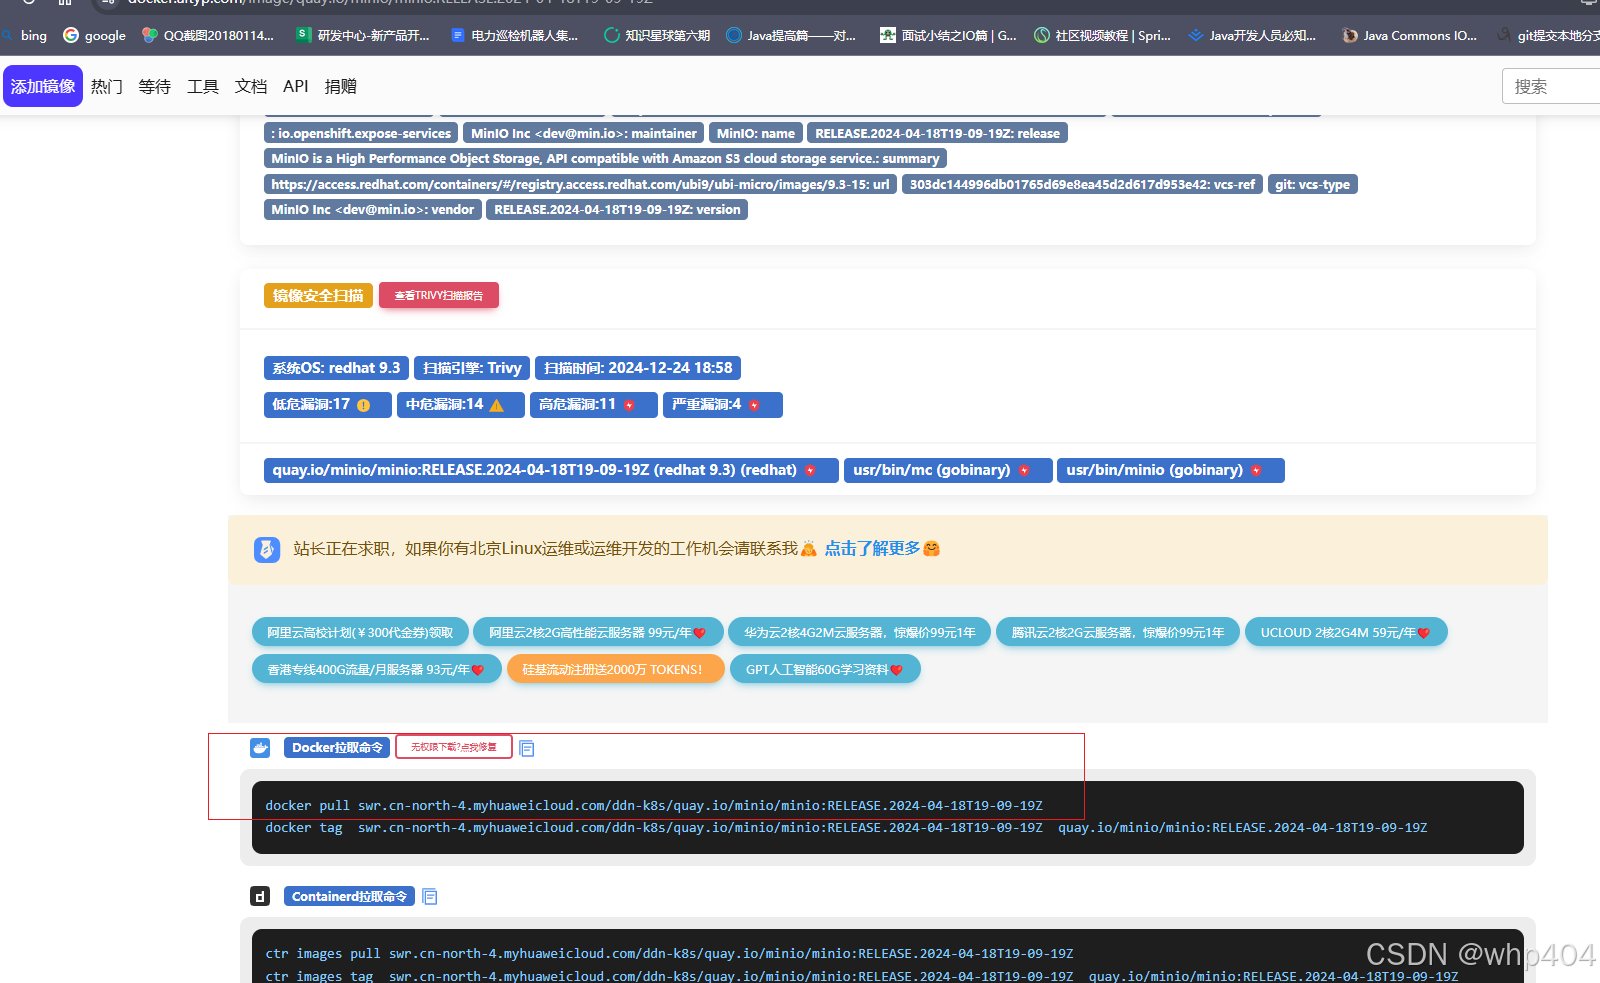This screenshot has width=1600, height=983.
Task: View the TRIVY scan report button
Action: coord(438,296)
